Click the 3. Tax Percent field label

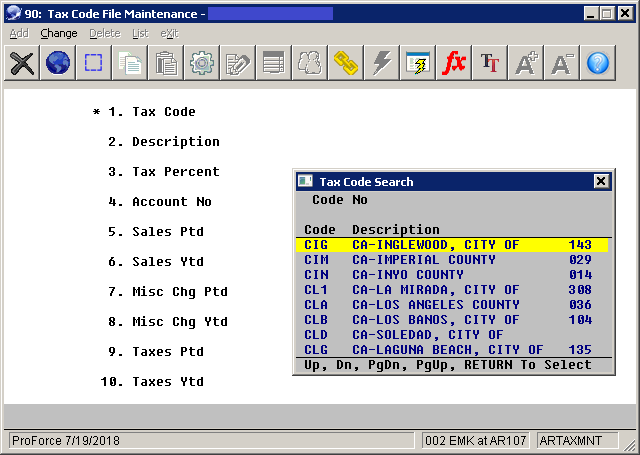coord(164,172)
